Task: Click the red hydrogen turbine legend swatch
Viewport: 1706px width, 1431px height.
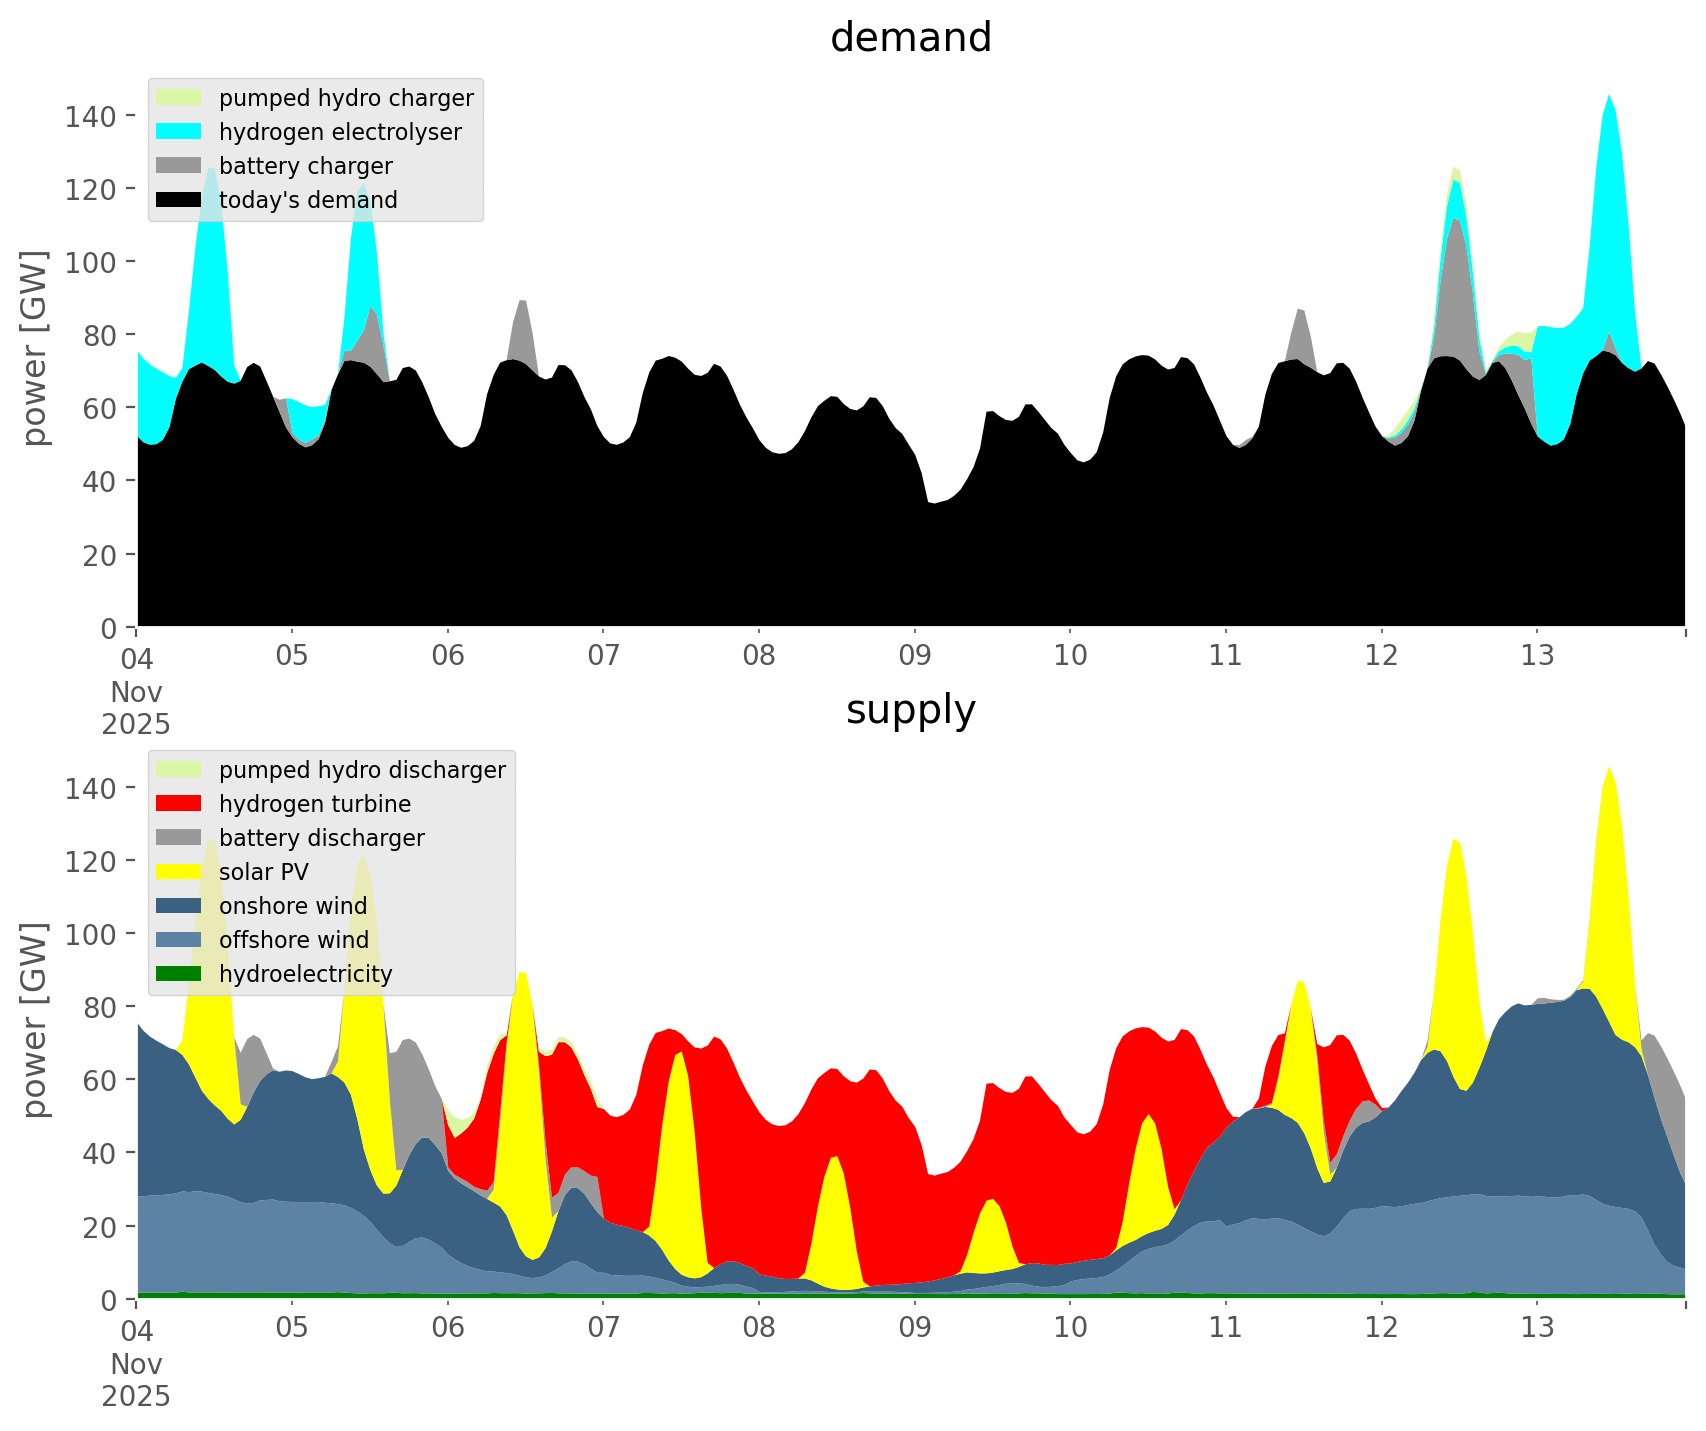Action: (x=179, y=804)
